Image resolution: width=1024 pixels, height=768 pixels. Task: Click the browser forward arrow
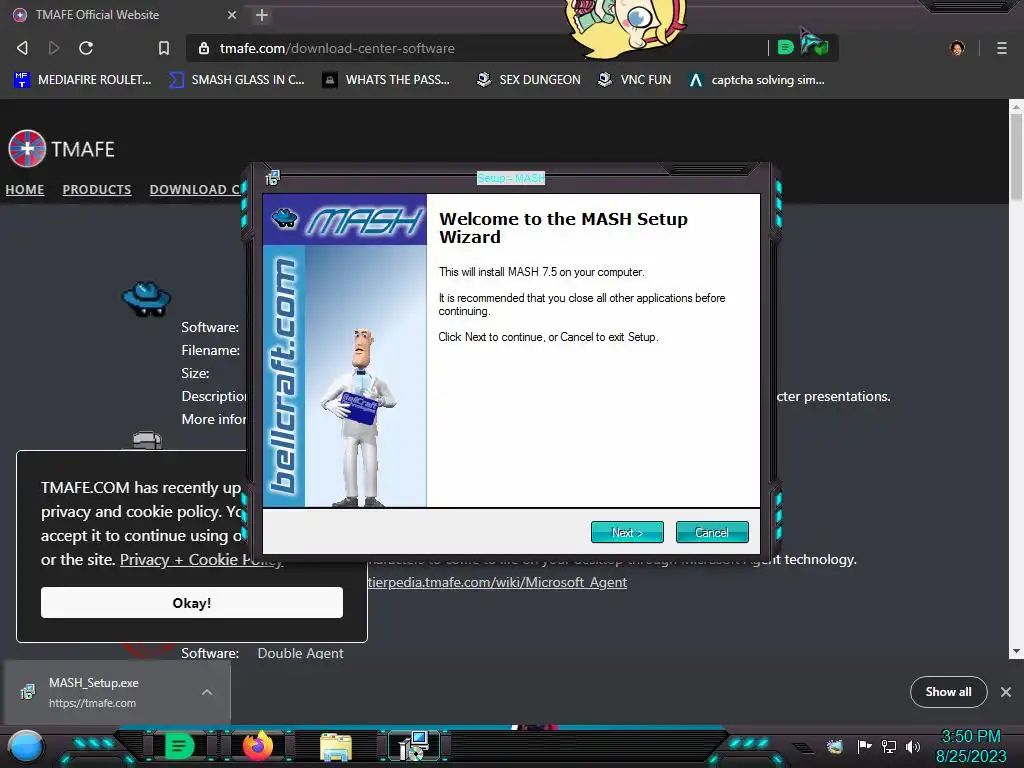(x=54, y=48)
